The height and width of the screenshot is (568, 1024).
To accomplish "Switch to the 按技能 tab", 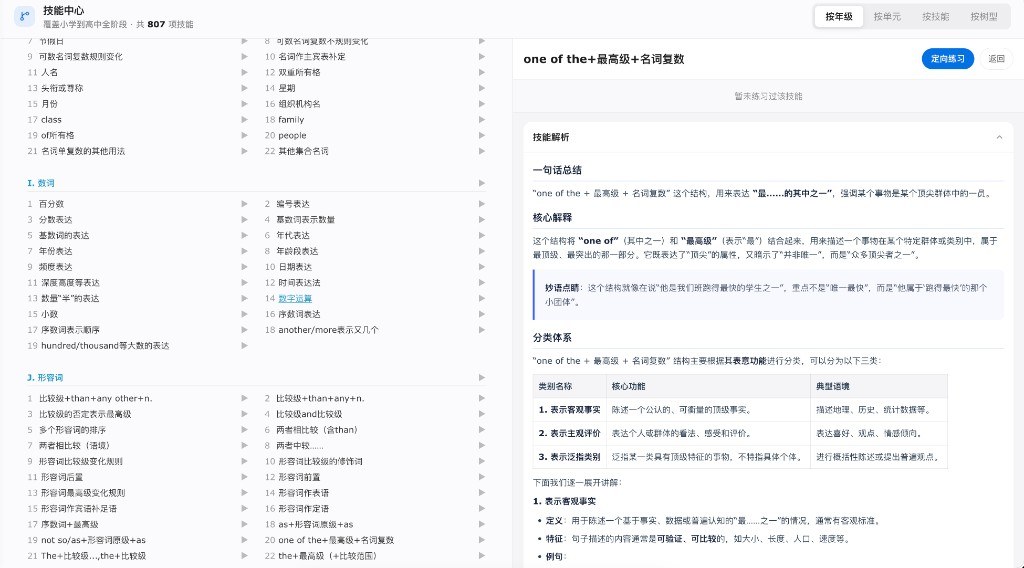I will tap(935, 16).
